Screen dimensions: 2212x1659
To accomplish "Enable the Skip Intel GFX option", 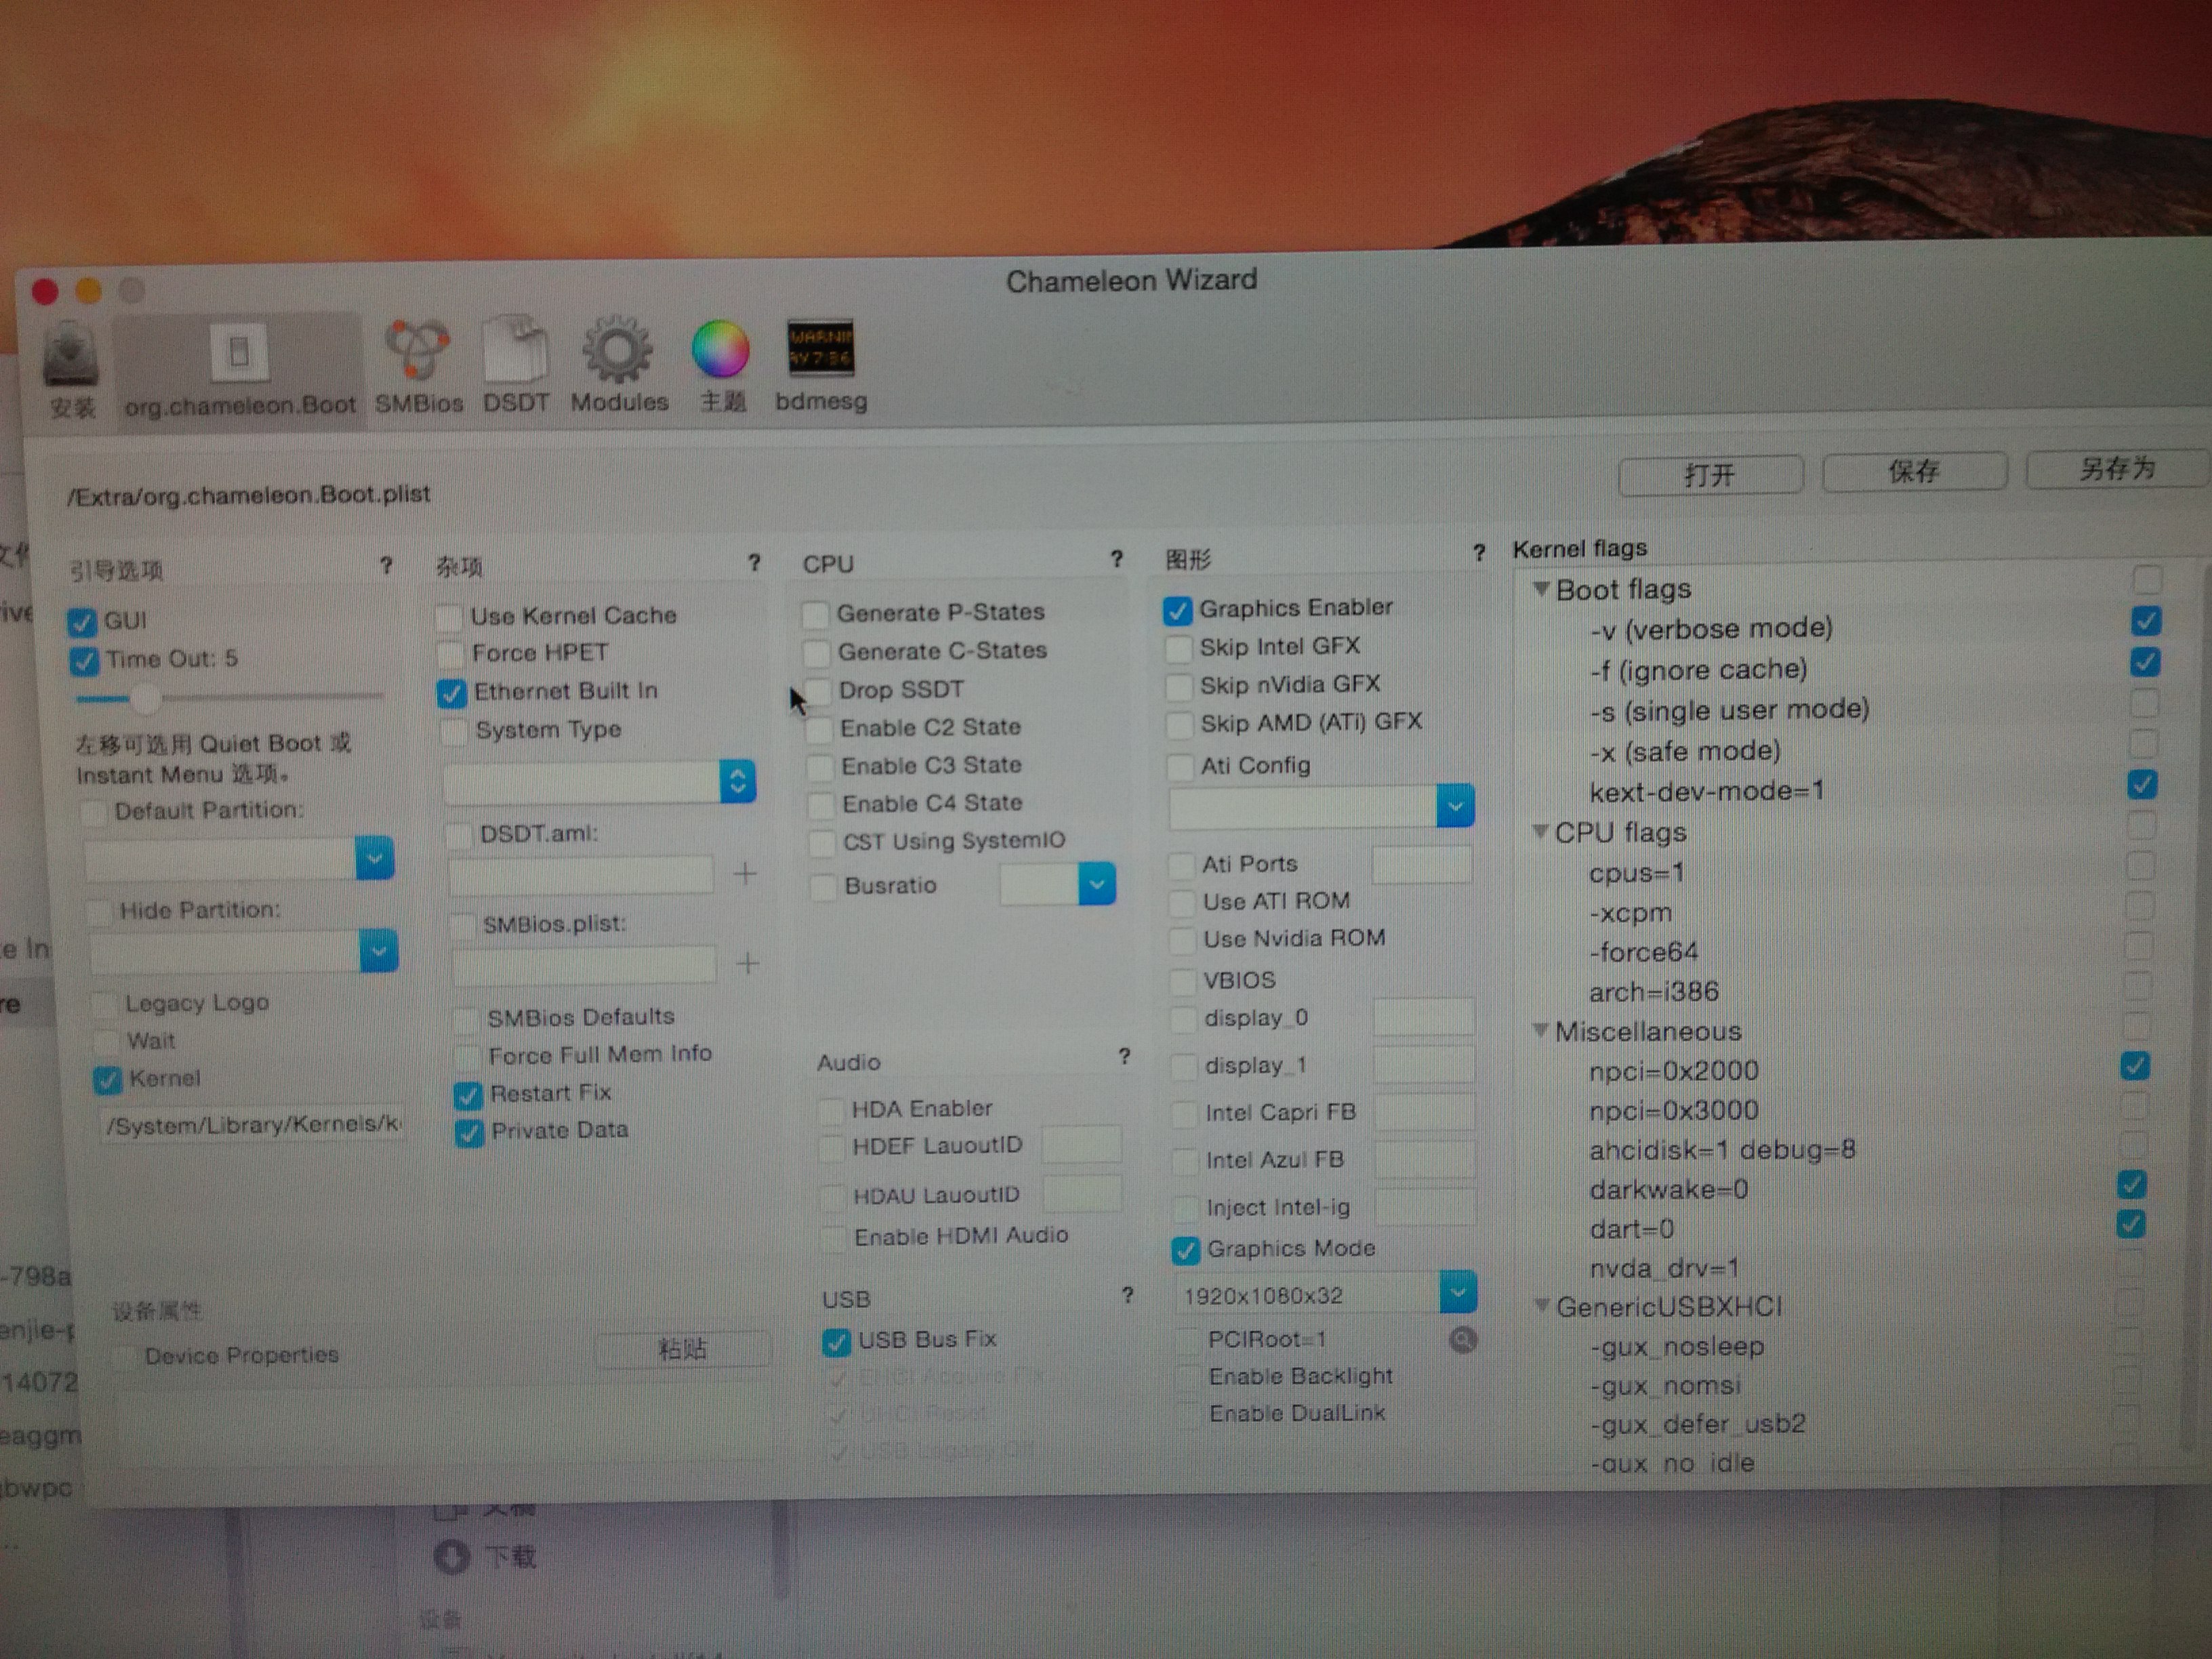I will point(1178,649).
